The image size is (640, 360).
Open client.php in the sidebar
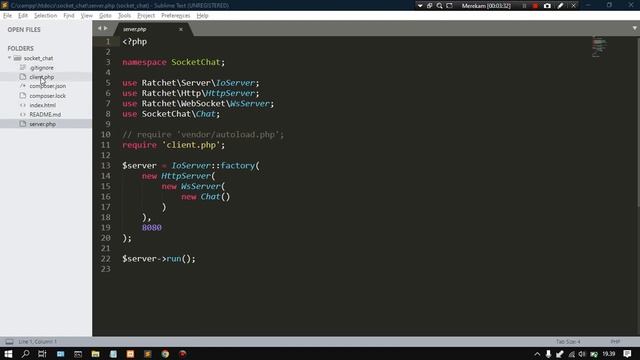click(42, 77)
